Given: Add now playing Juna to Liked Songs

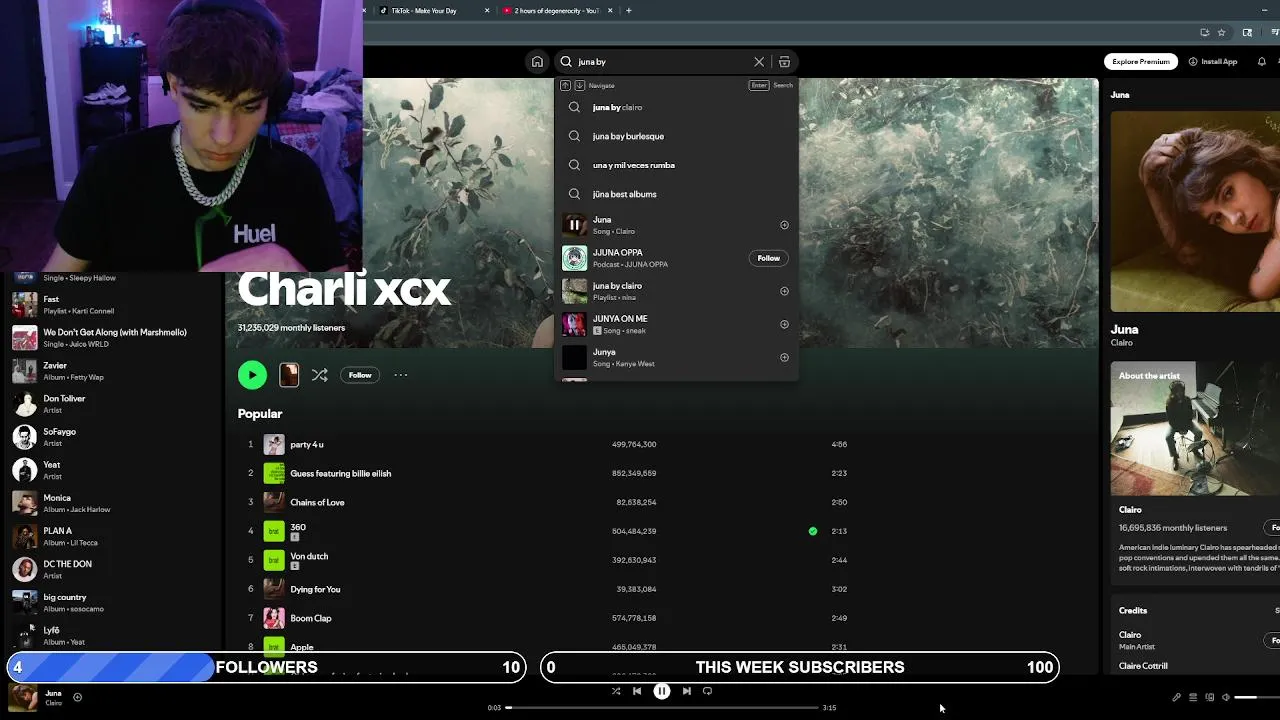Looking at the screenshot, I should [77, 697].
